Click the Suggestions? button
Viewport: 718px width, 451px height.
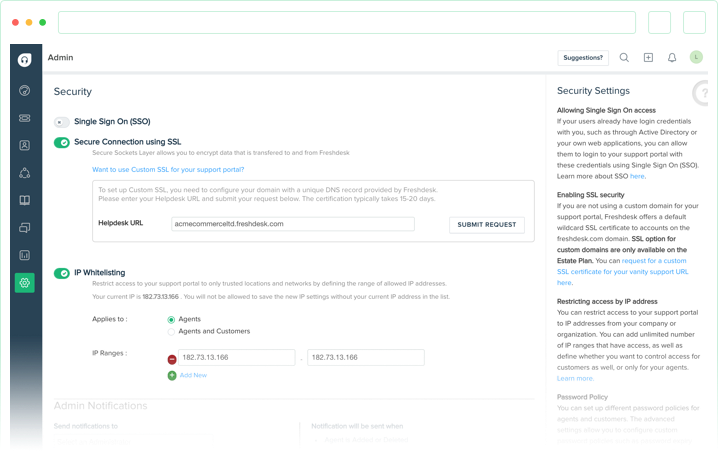[x=582, y=58]
